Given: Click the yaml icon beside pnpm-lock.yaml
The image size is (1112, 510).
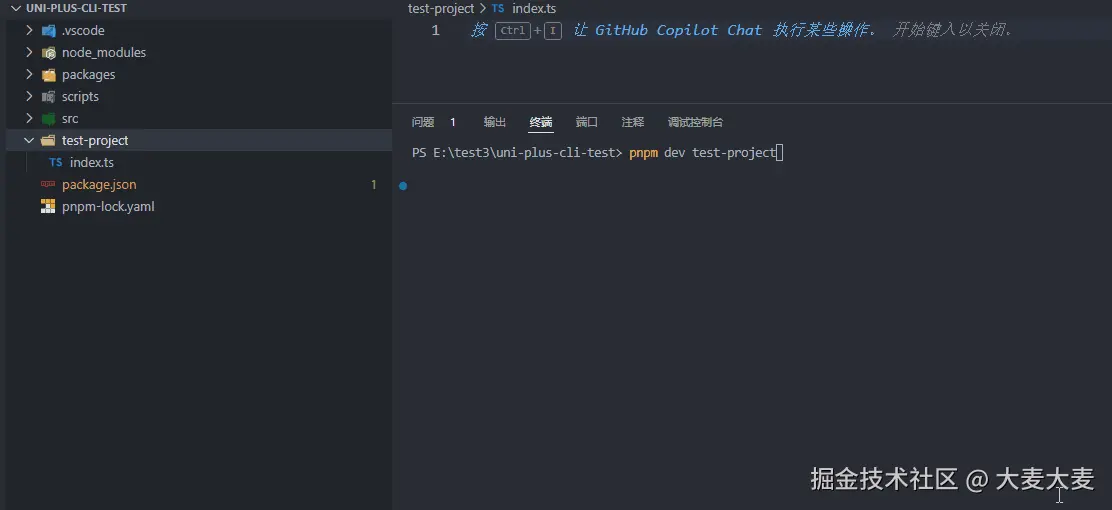Looking at the screenshot, I should click(x=48, y=206).
